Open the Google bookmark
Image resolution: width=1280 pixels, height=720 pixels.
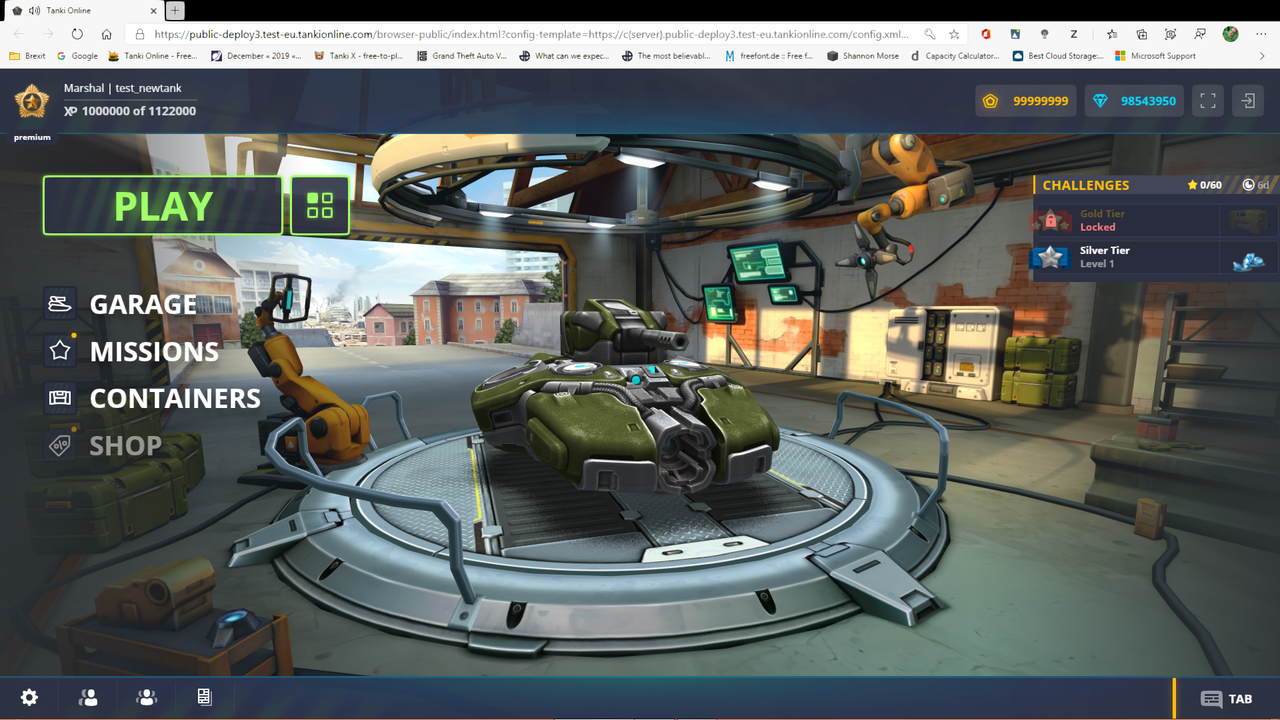(78, 56)
